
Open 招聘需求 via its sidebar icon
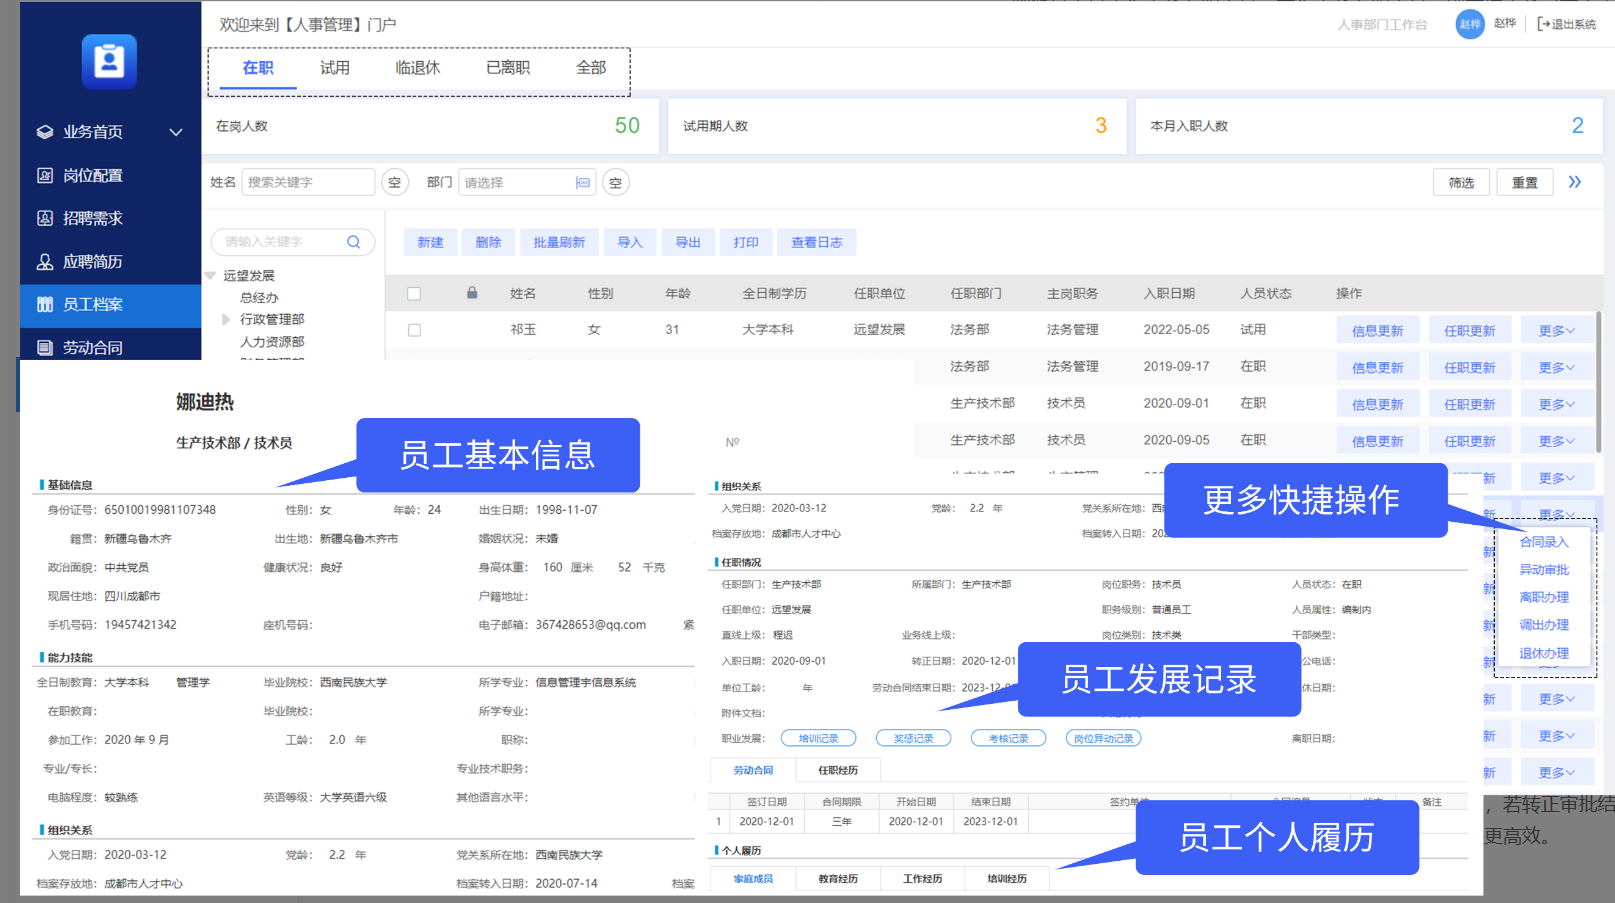(x=44, y=218)
